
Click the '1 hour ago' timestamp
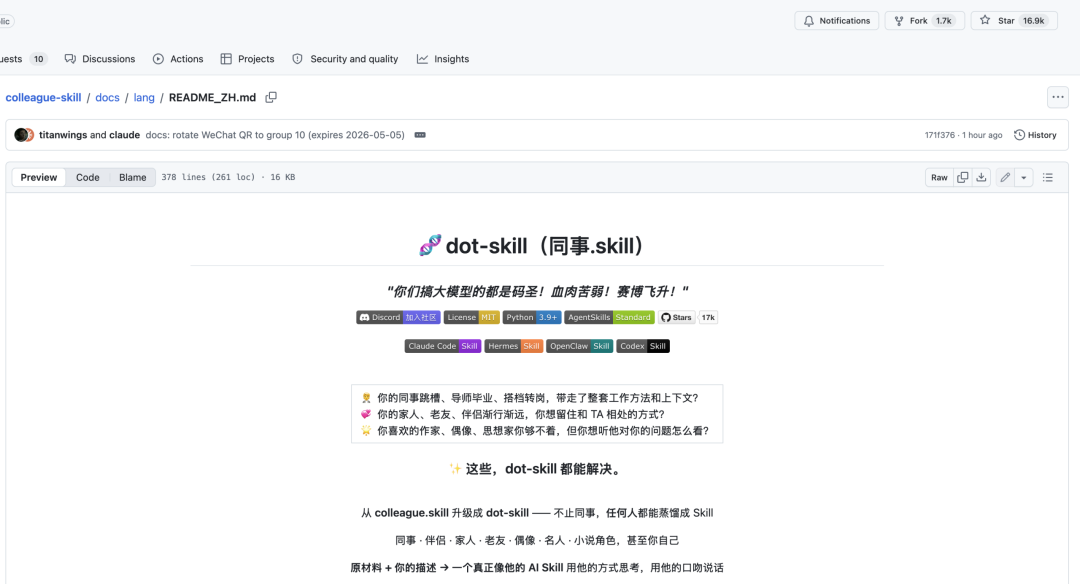point(982,135)
